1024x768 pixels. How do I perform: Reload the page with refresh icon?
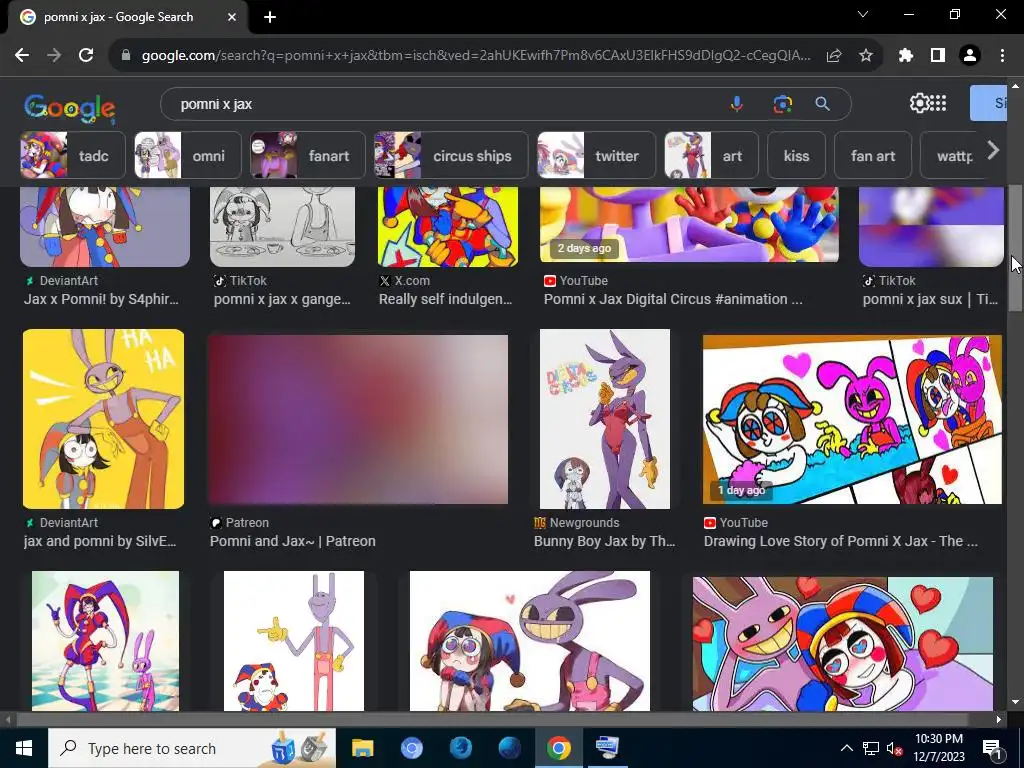click(86, 56)
